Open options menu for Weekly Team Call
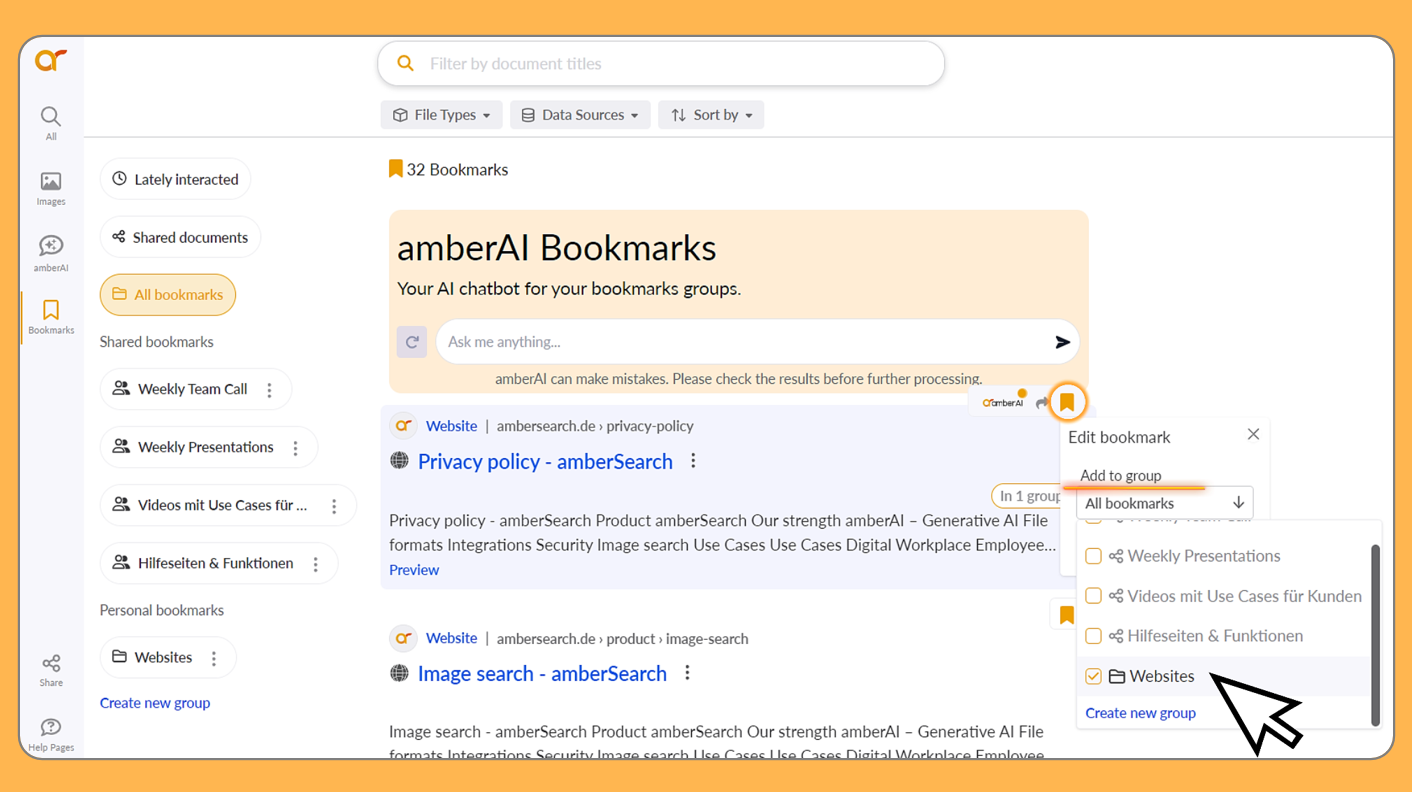 269,390
